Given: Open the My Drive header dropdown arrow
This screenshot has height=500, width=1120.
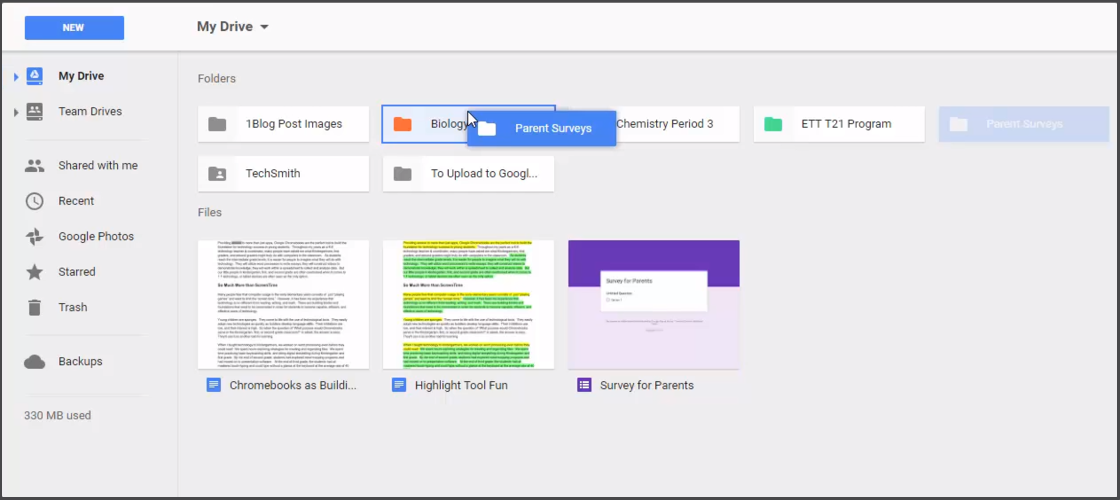Looking at the screenshot, I should (x=264, y=27).
